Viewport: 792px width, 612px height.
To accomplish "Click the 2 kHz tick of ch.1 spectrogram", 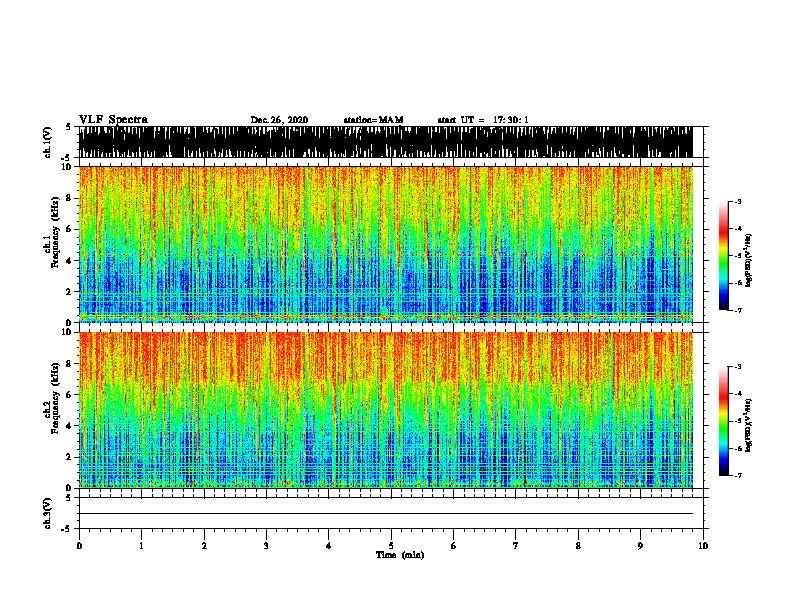I will click(x=69, y=292).
